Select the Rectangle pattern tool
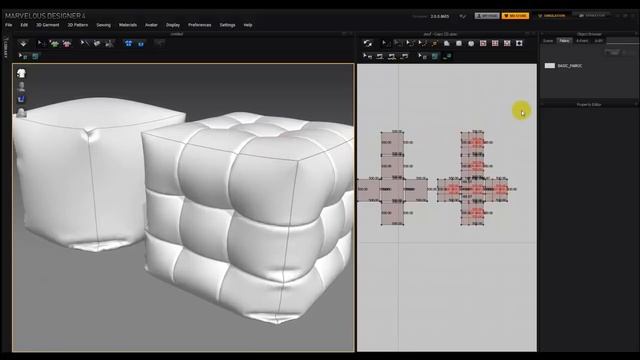This screenshot has height=360, width=640. pos(459,43)
